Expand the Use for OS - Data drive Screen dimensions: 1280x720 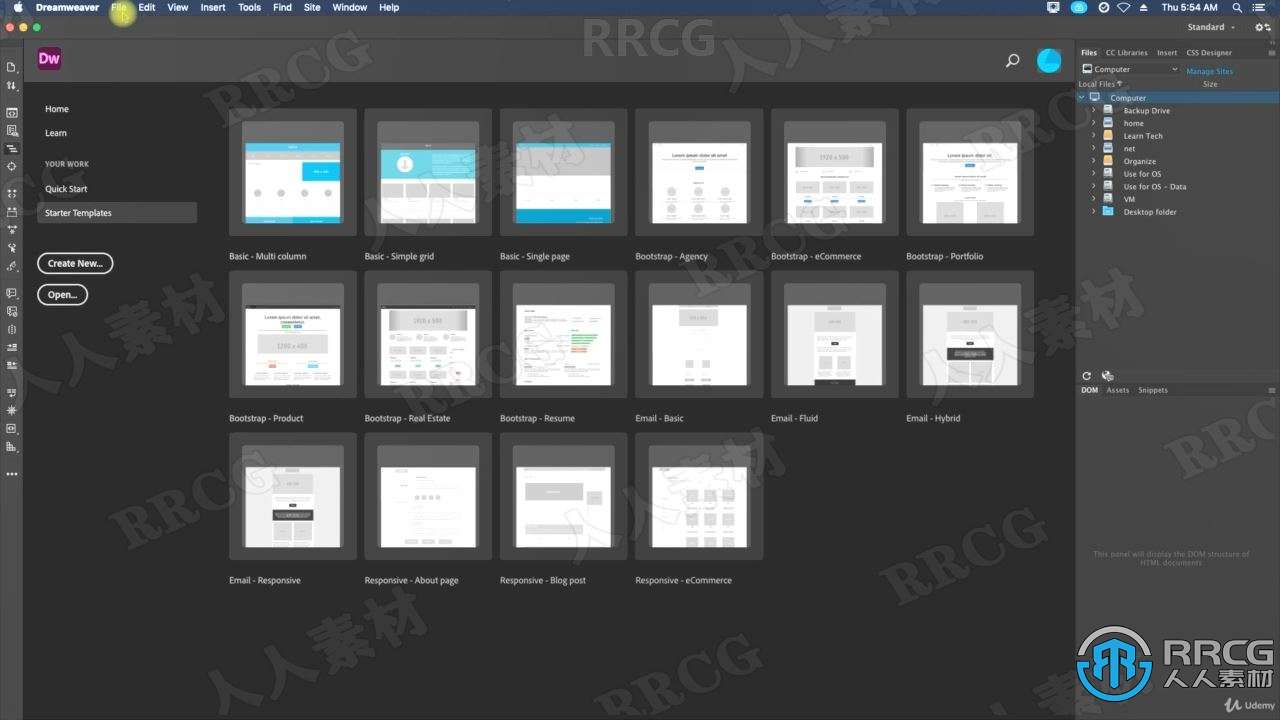point(1093,186)
